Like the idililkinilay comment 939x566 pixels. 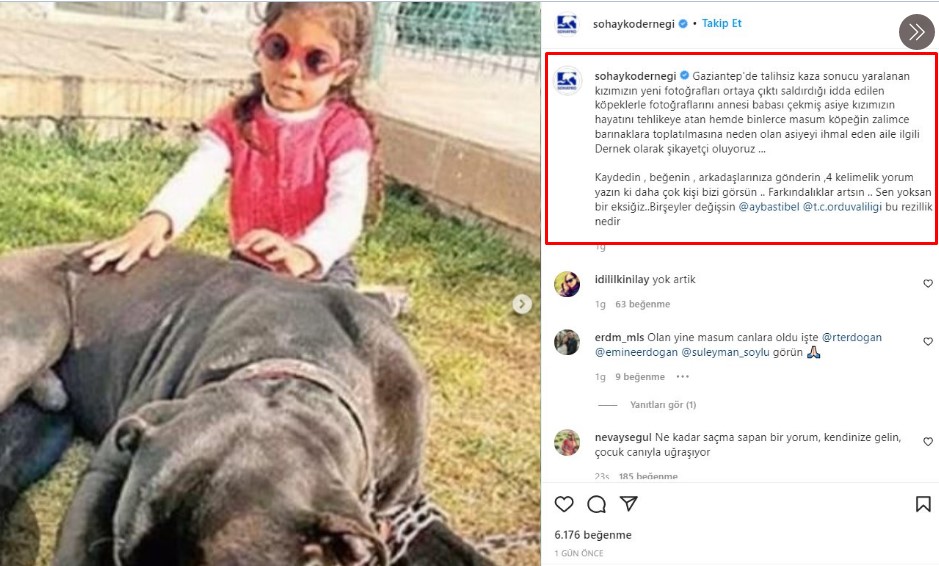coord(928,283)
